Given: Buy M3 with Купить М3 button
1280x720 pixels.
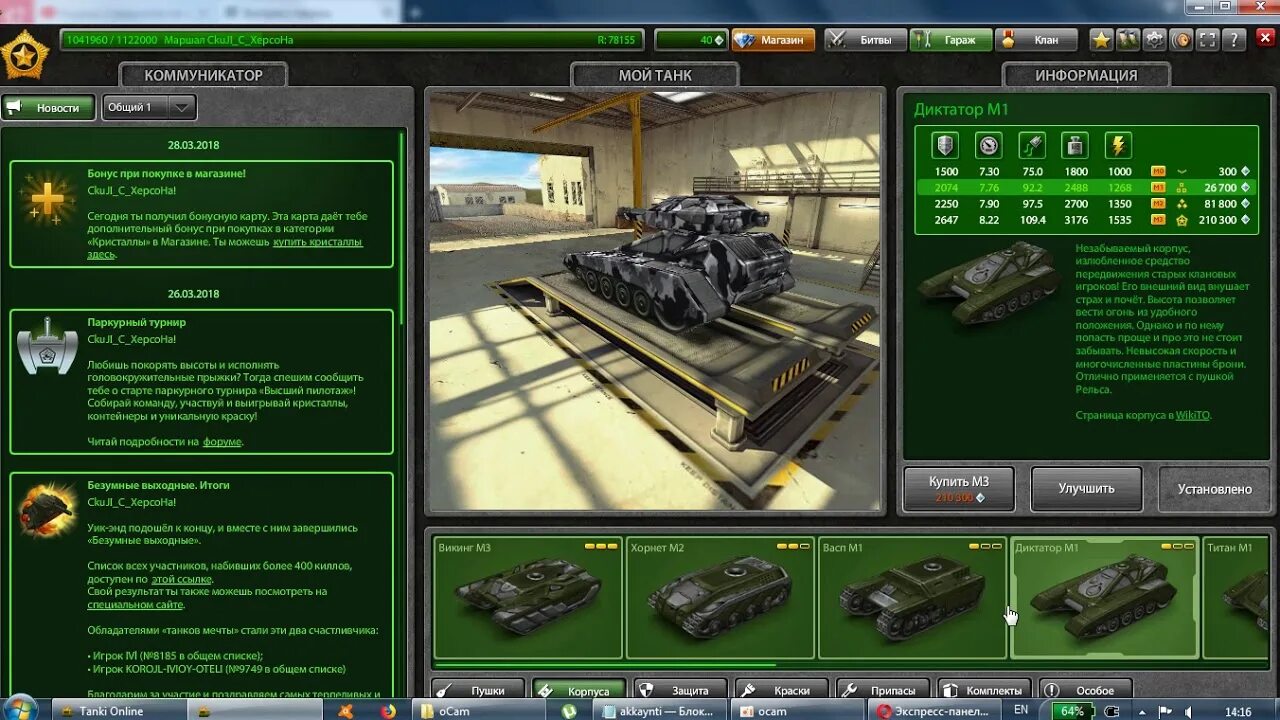Looking at the screenshot, I should point(959,489).
